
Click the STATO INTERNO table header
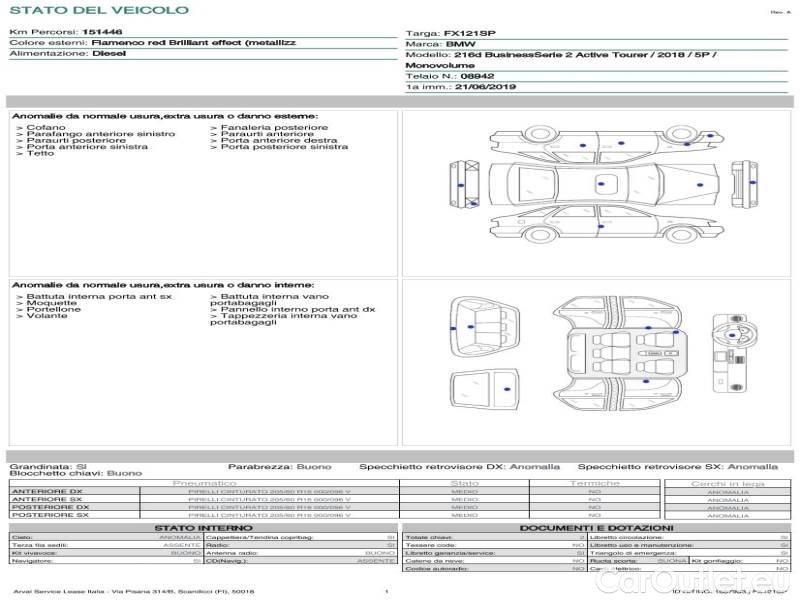203,528
